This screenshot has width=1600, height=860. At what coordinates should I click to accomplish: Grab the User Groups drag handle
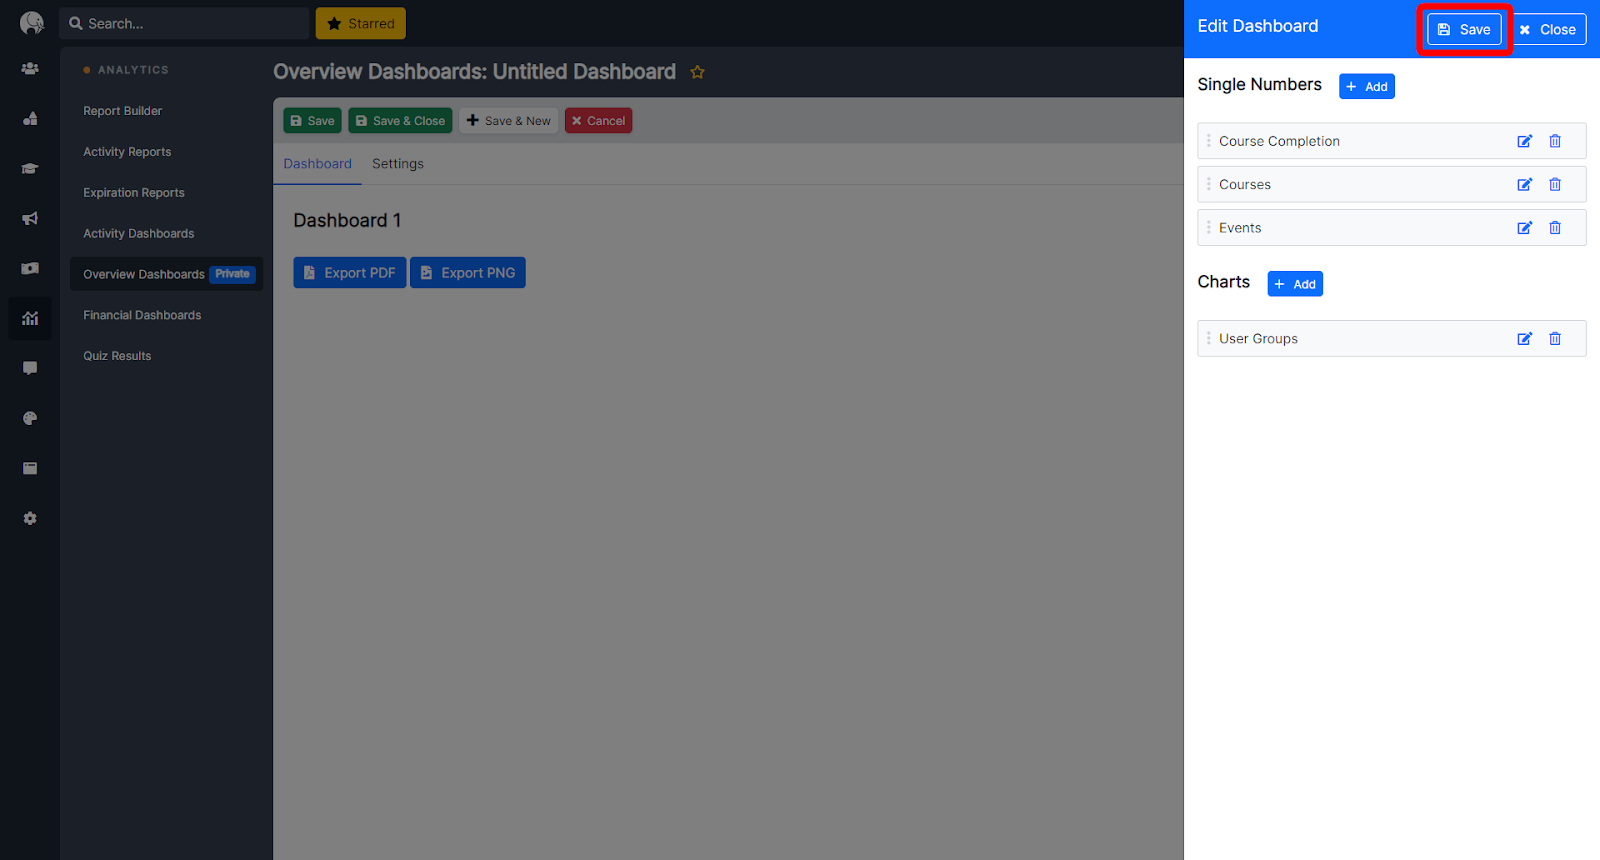coord(1208,339)
